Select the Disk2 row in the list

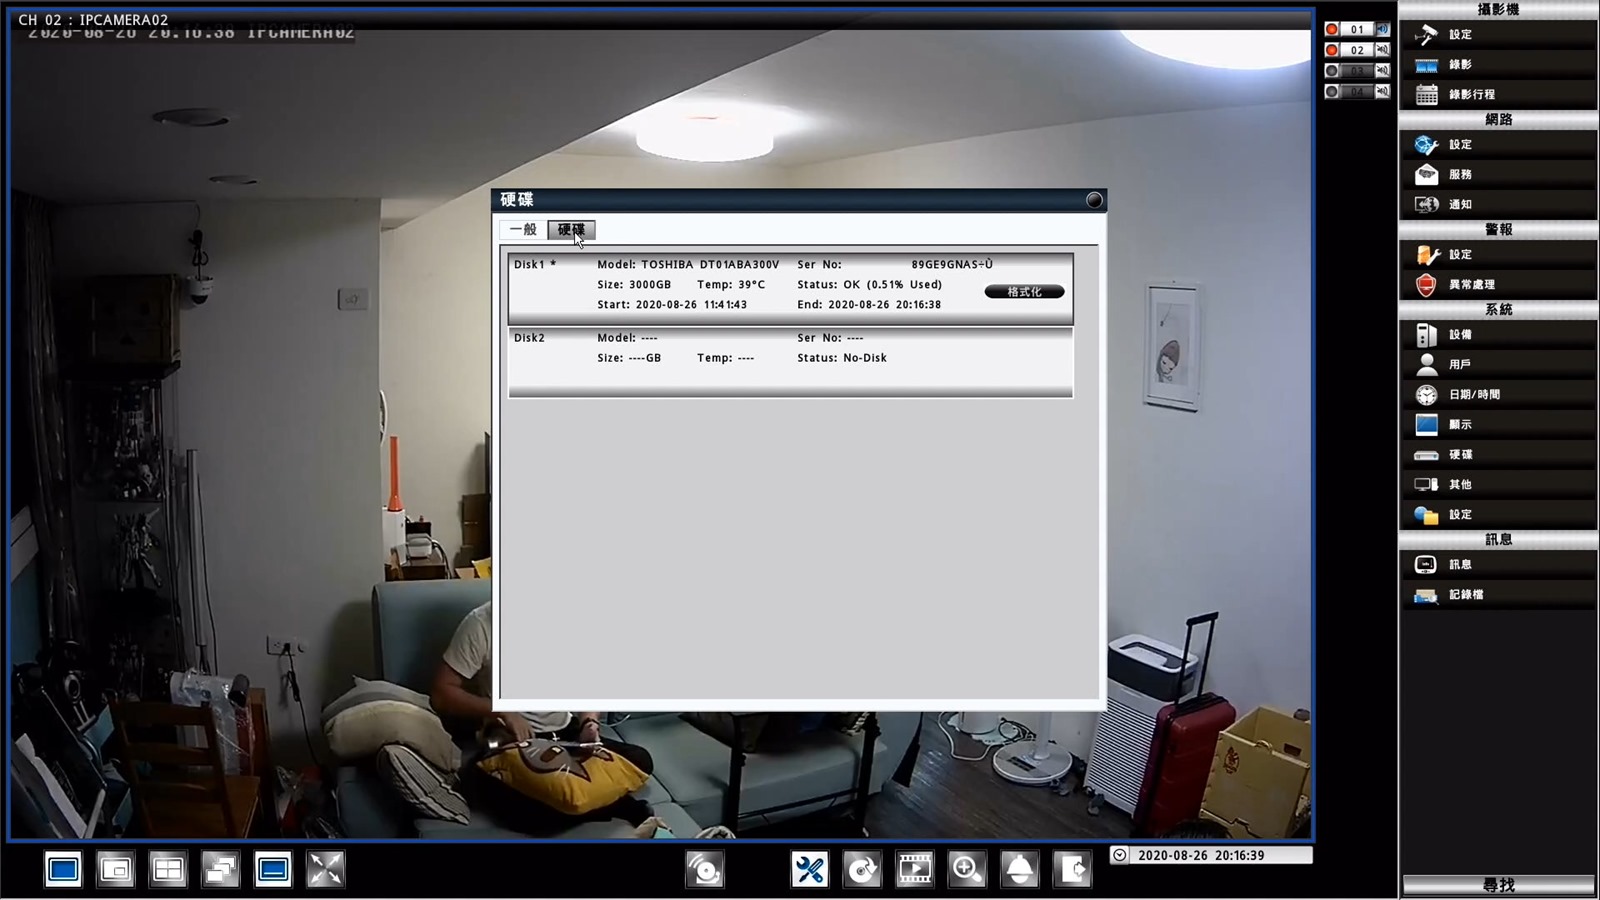[790, 362]
